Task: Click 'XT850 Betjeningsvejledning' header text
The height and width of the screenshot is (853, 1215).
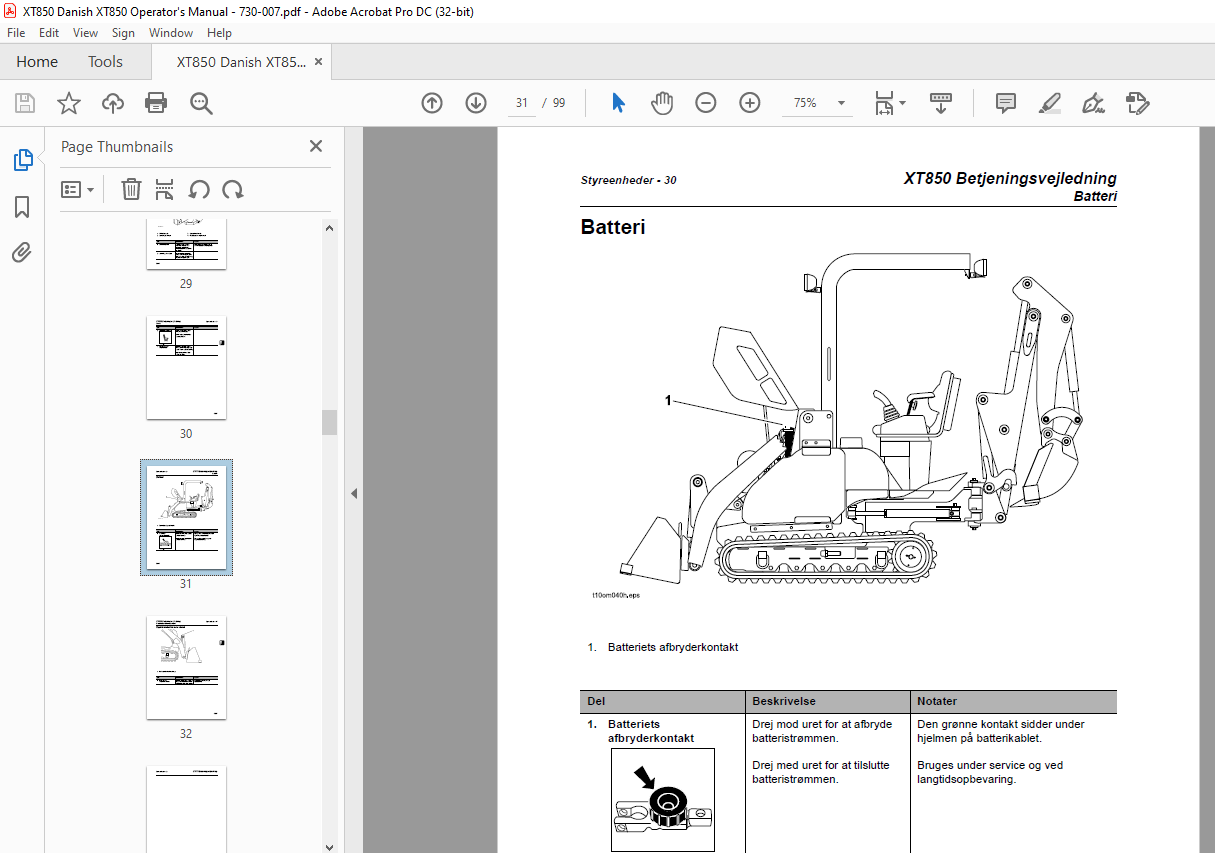Action: click(1010, 178)
